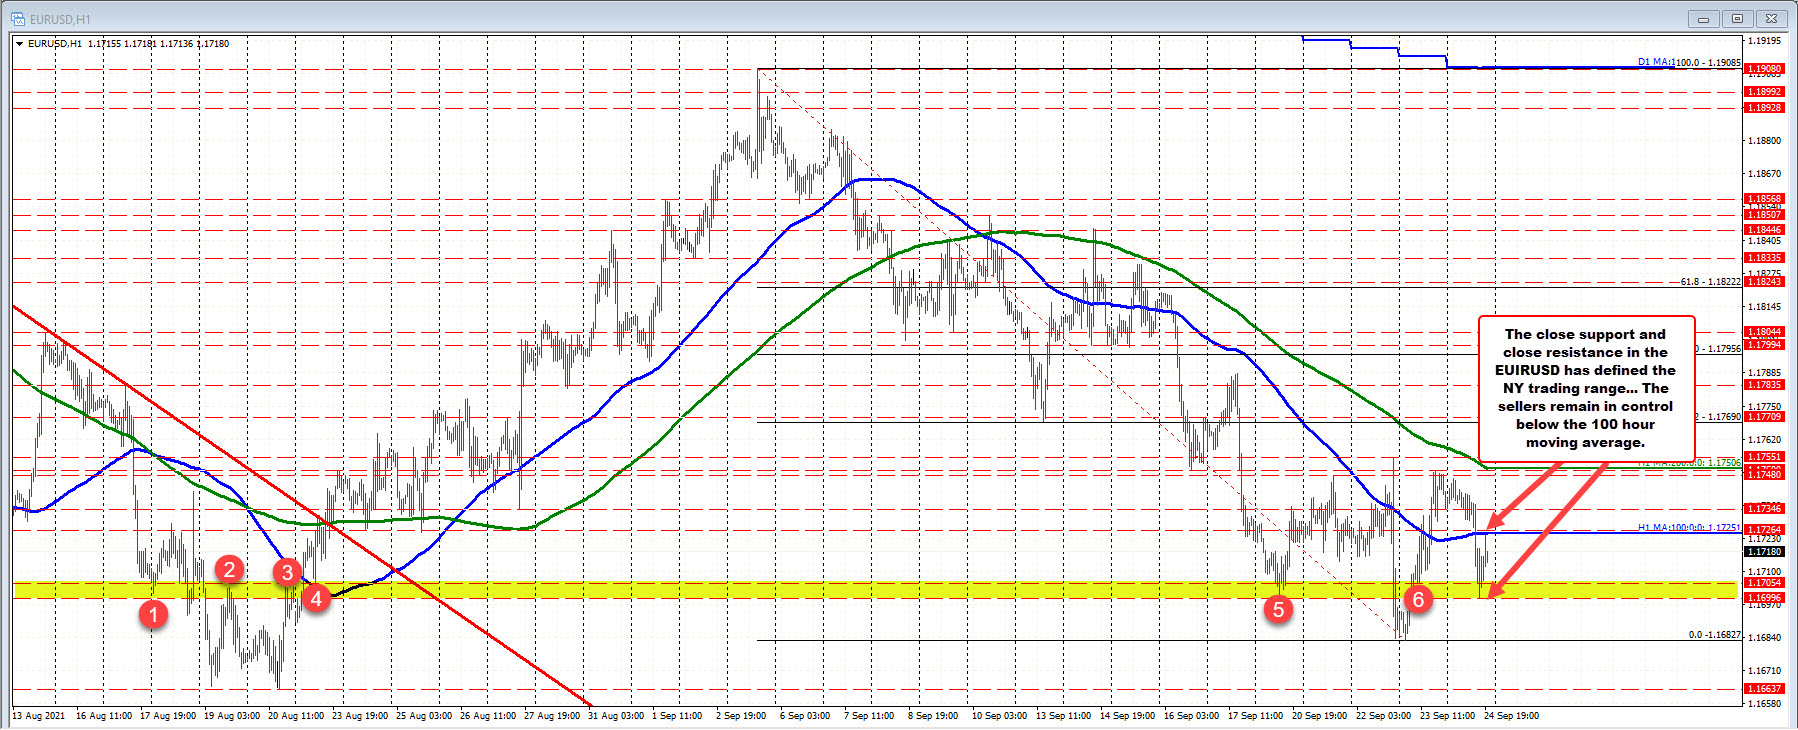Click red circle marker number 3

point(288,572)
